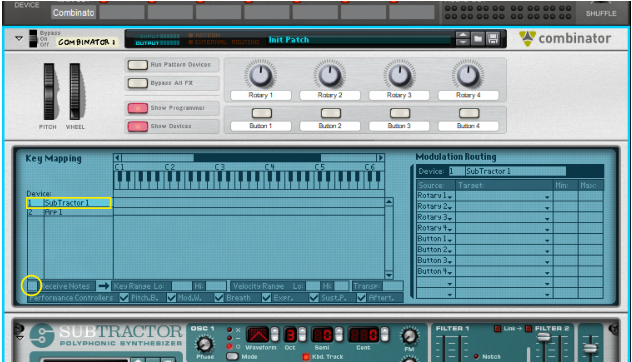Click the OSC 1 waveform display

(257, 335)
